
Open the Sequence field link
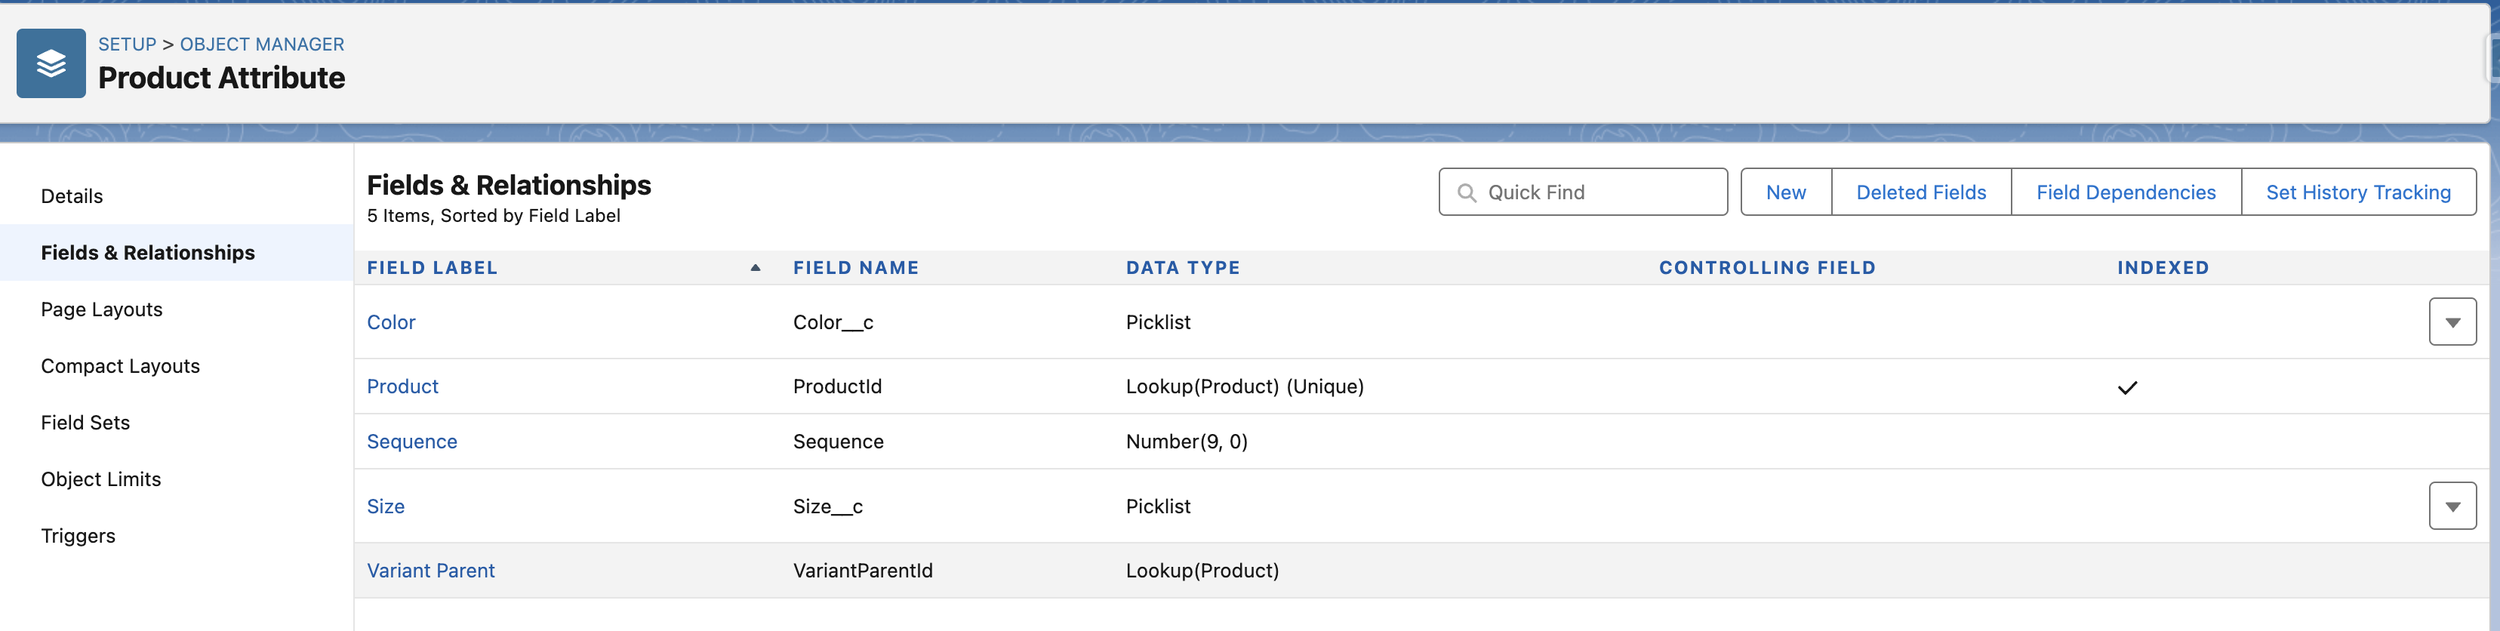tap(412, 442)
